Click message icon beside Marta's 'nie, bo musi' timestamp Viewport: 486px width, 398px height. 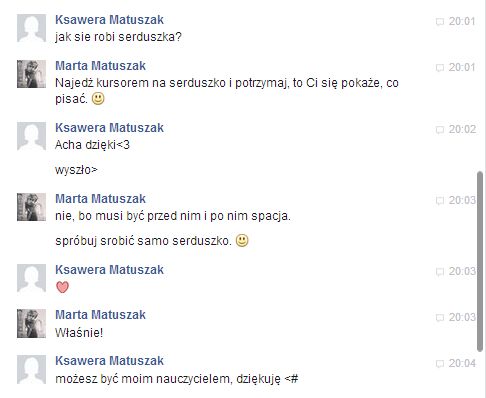[x=440, y=201]
